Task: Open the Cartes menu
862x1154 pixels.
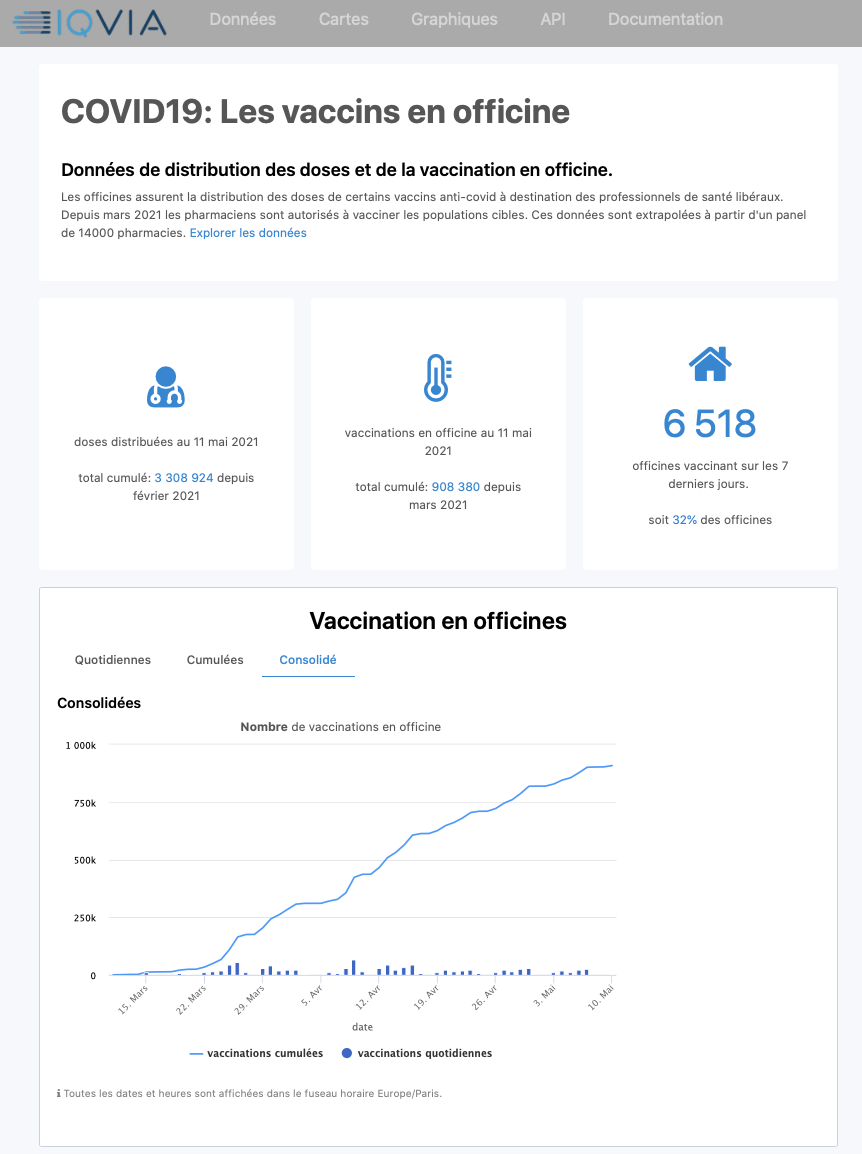Action: click(344, 19)
